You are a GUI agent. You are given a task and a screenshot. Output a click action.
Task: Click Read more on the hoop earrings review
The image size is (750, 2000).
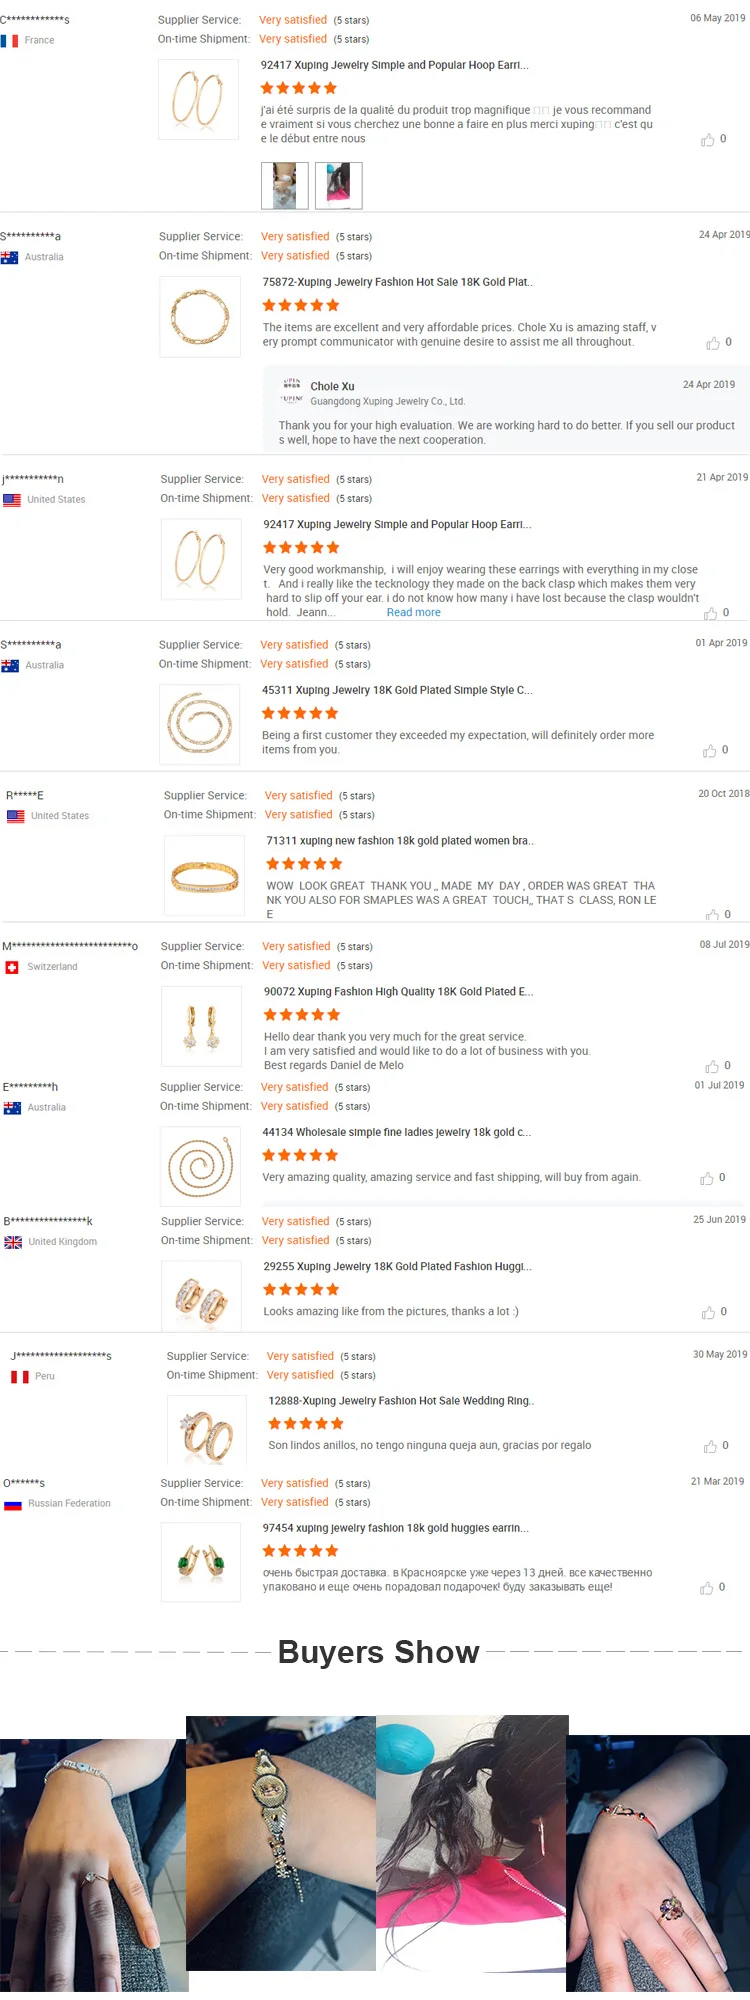point(413,613)
